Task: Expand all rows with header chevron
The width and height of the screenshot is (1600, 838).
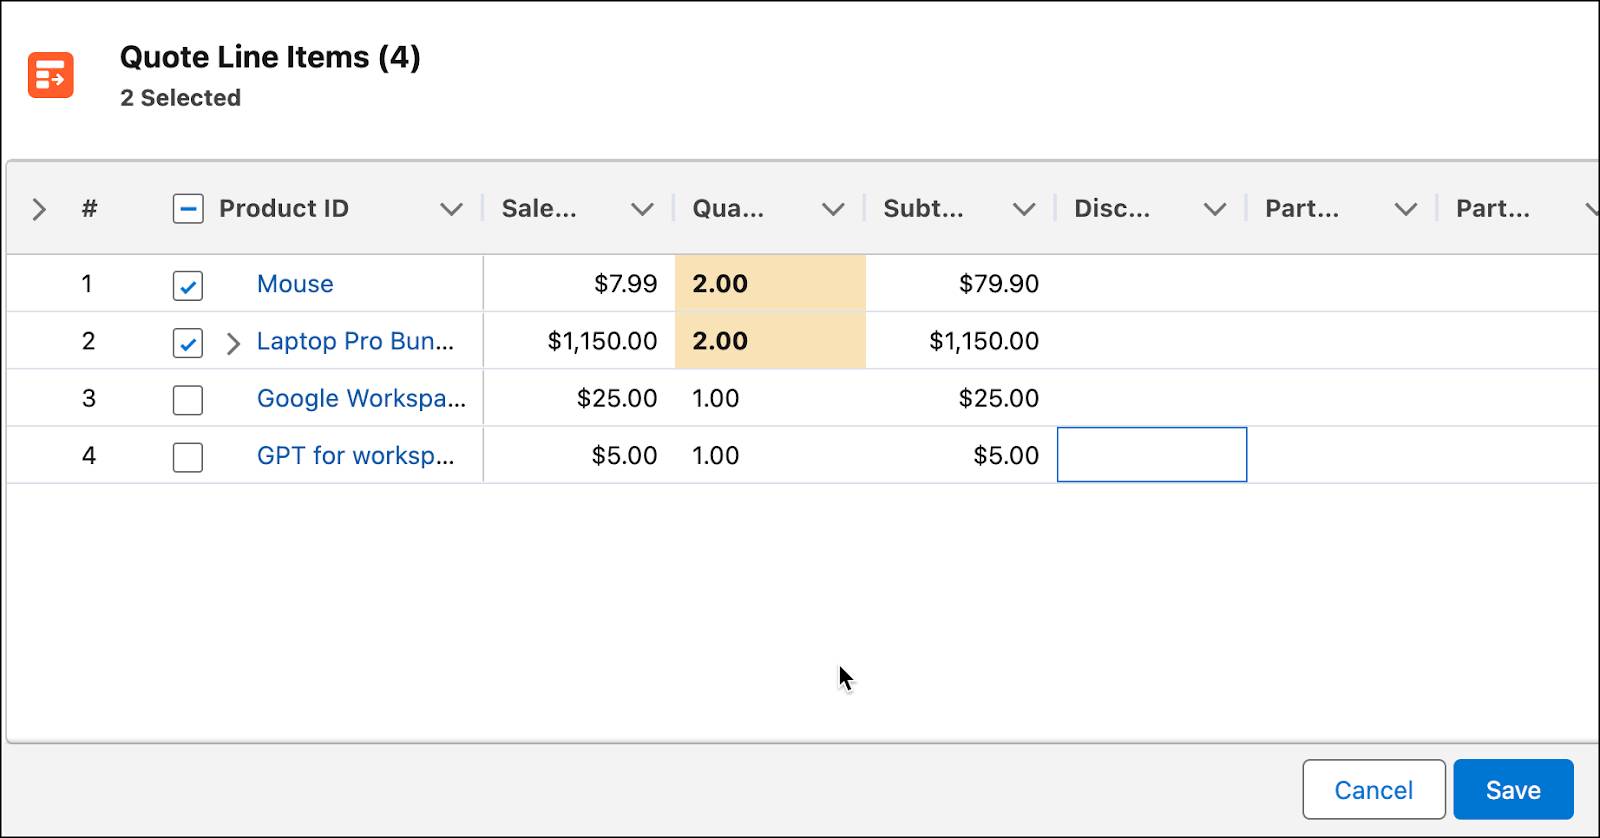Action: tap(39, 209)
